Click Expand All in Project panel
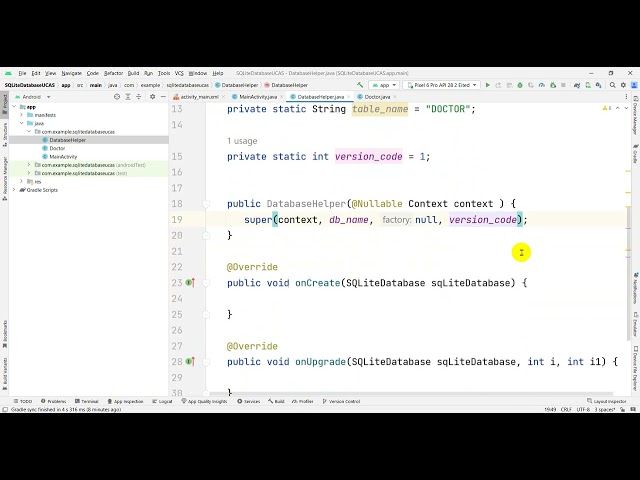The image size is (640, 480). [x=128, y=97]
